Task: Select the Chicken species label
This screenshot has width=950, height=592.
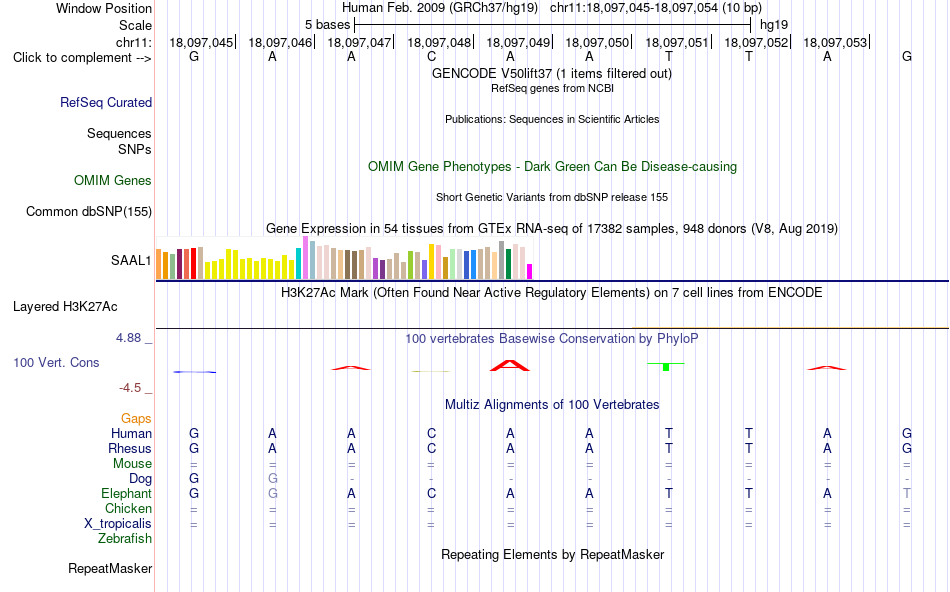Action: 128,508
